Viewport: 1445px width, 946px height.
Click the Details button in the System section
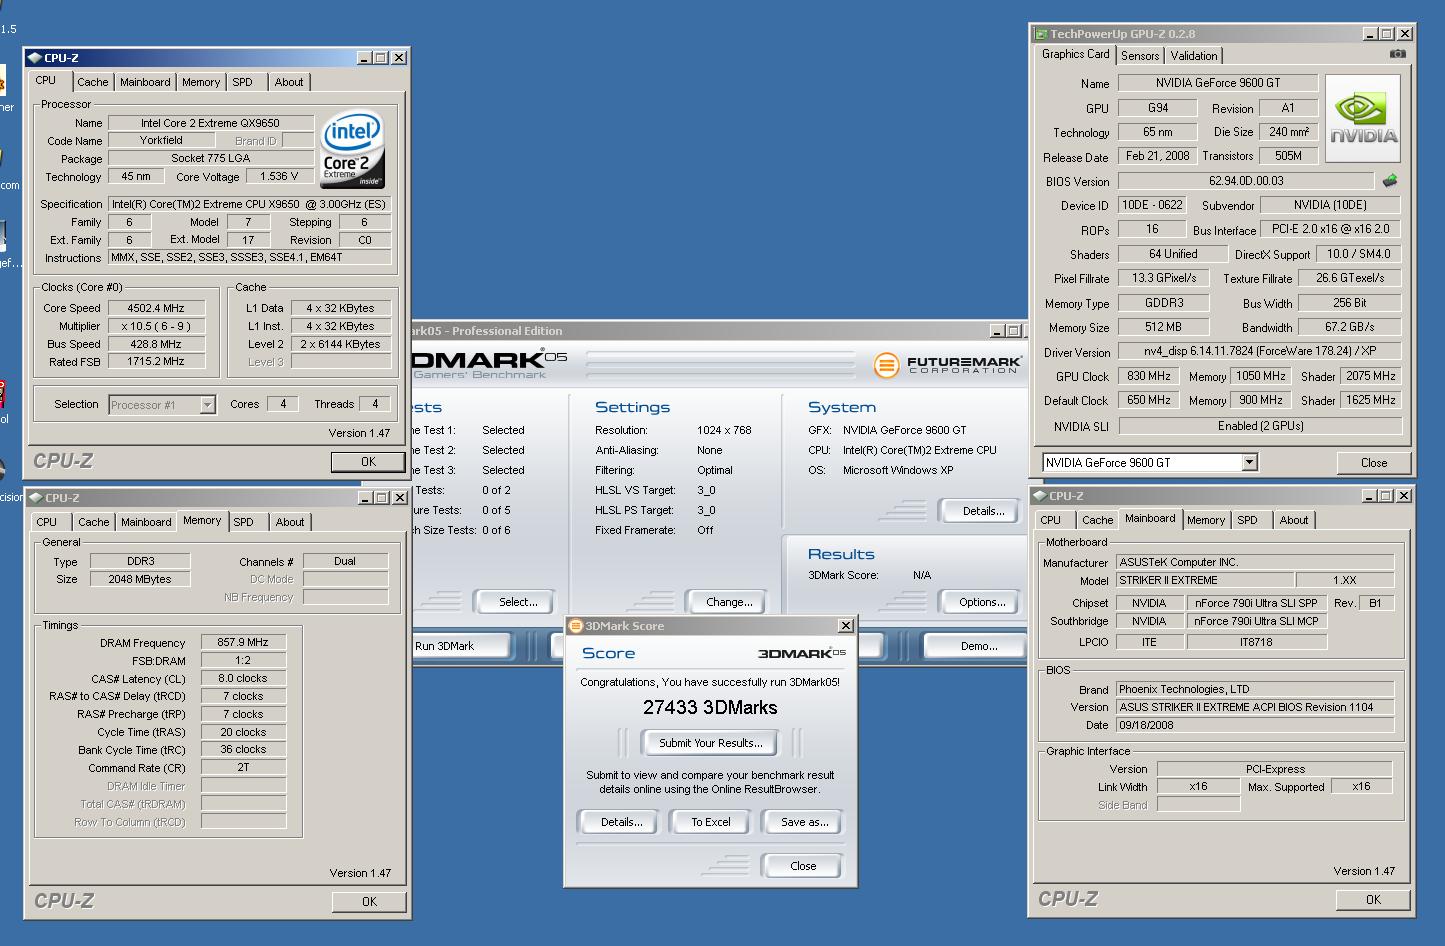pos(983,511)
